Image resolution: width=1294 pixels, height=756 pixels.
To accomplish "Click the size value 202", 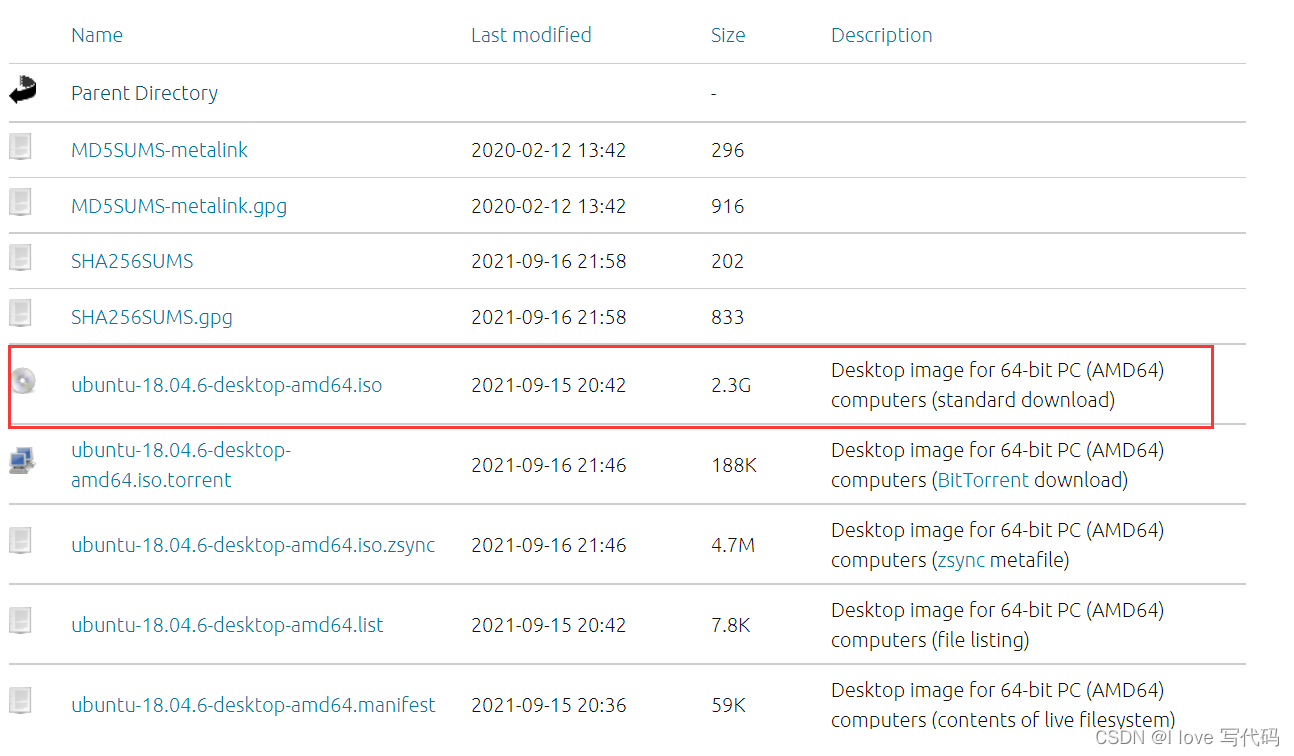I will (x=728, y=261).
